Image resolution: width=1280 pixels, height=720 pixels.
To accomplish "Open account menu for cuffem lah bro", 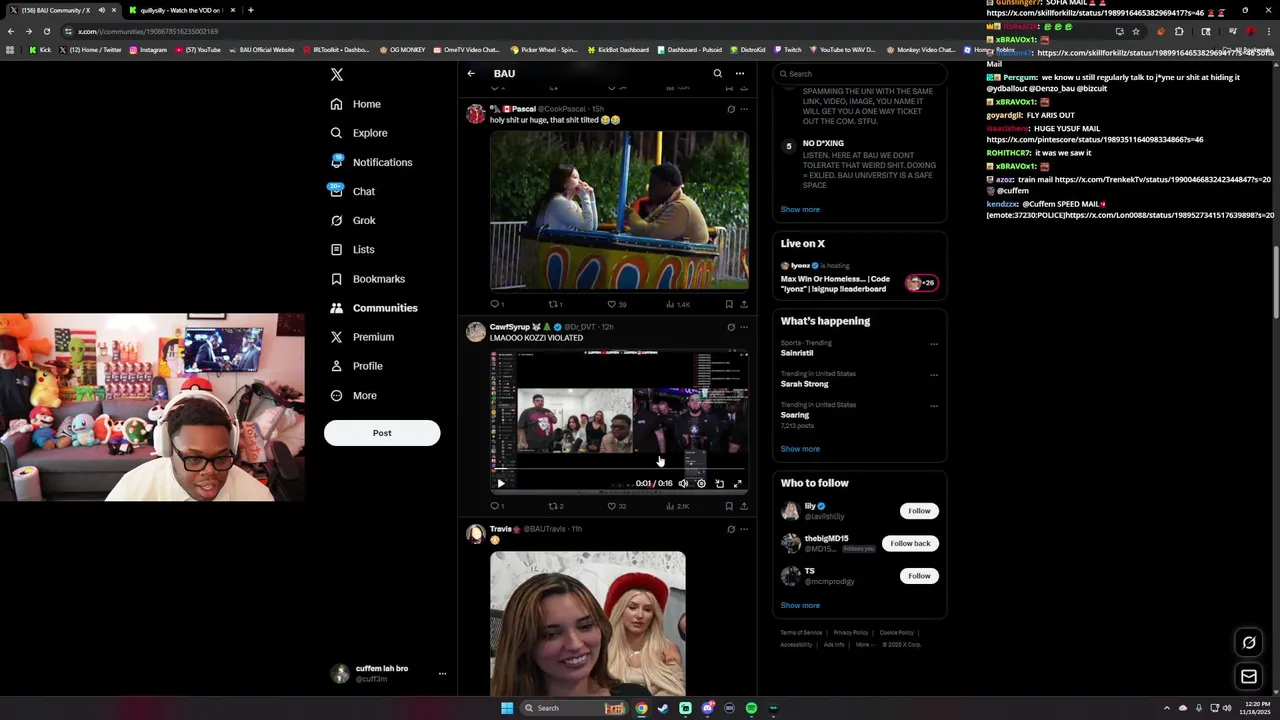I will tap(388, 673).
